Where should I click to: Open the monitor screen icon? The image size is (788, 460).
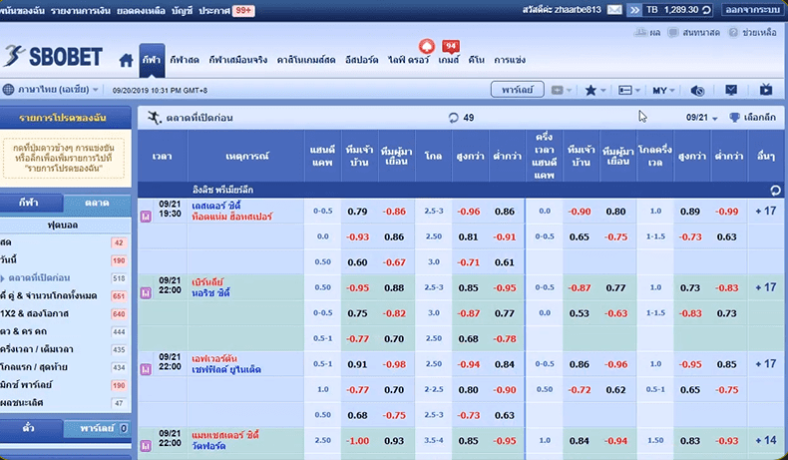(731, 90)
